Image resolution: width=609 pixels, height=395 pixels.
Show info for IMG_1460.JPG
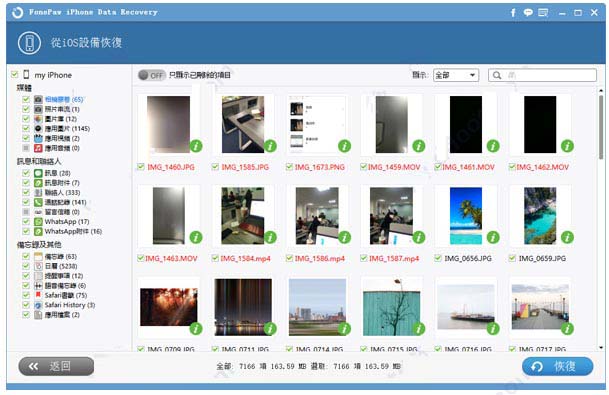tap(196, 146)
